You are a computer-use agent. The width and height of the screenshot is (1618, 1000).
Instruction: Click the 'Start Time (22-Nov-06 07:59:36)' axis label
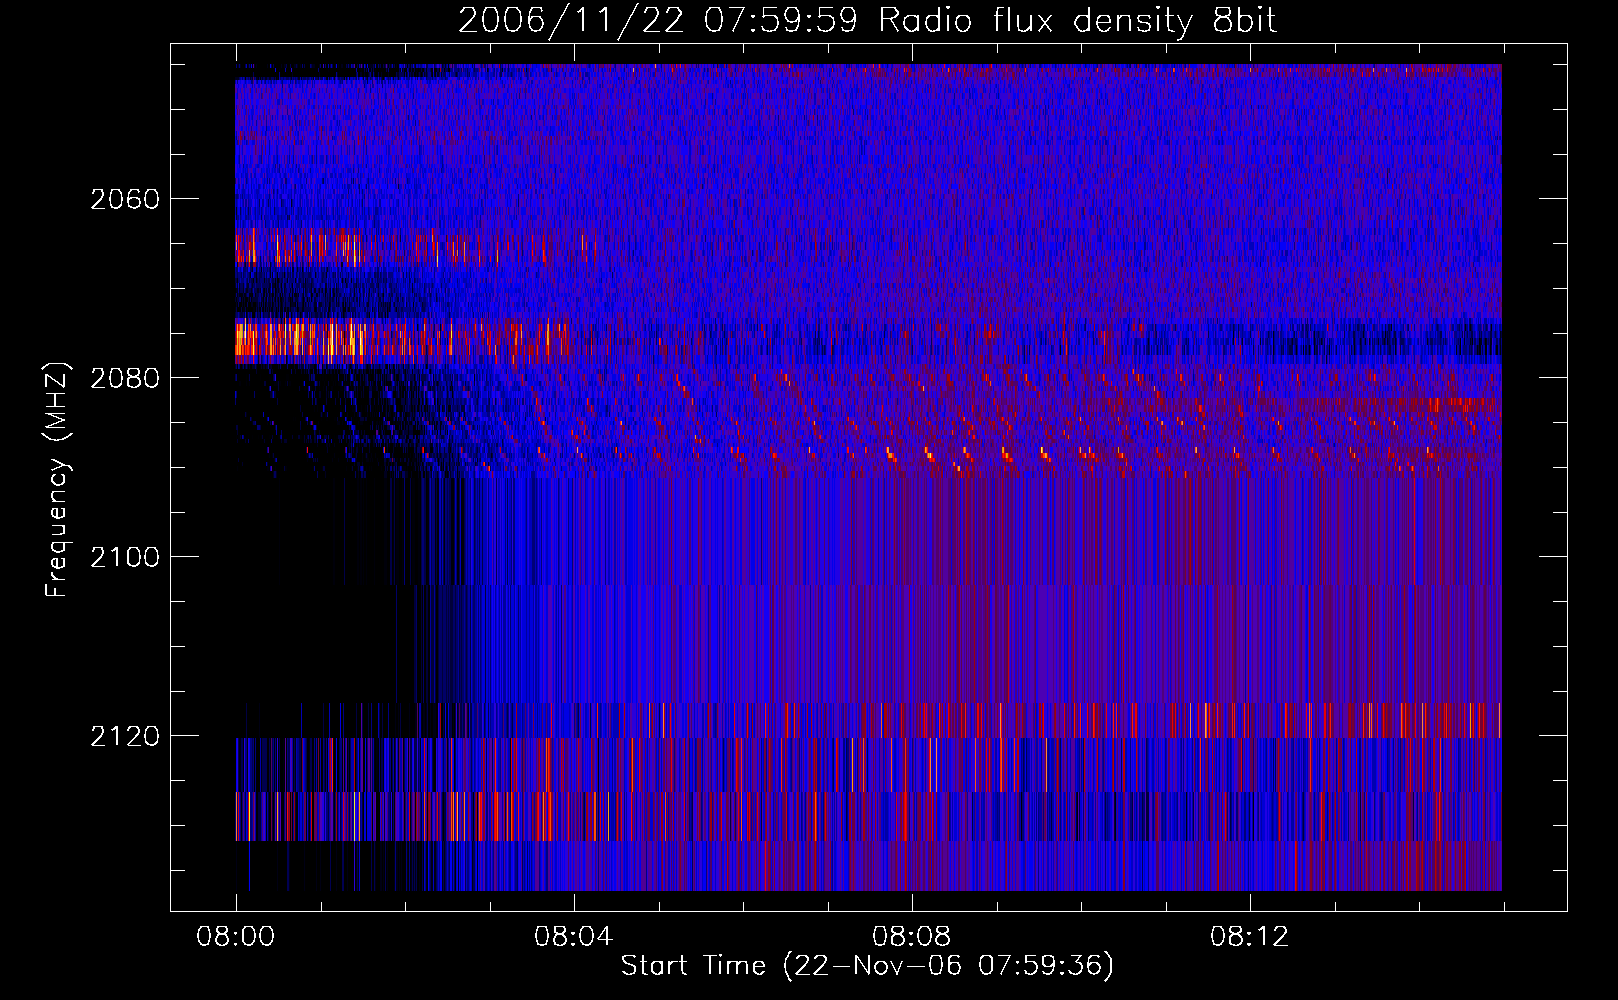pos(867,966)
